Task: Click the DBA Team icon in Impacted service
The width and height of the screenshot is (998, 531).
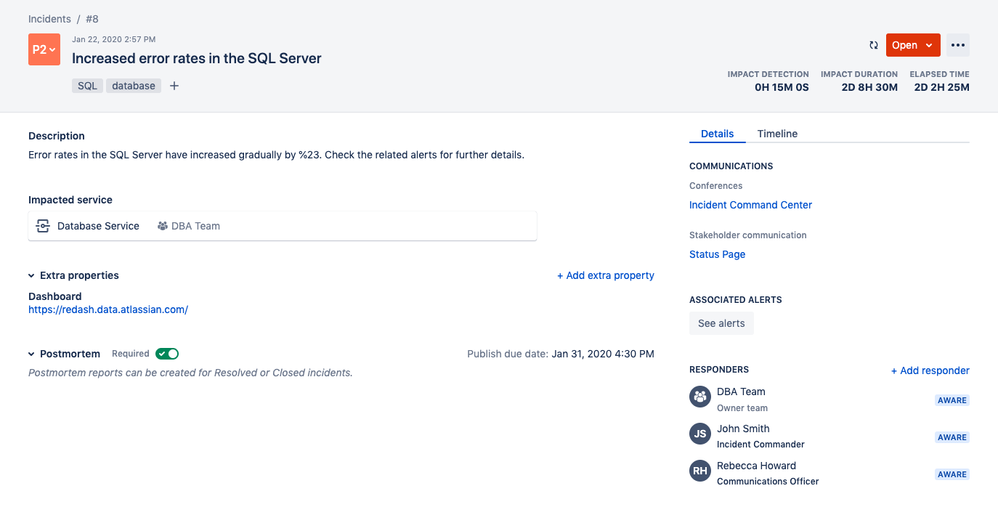Action: [x=162, y=226]
